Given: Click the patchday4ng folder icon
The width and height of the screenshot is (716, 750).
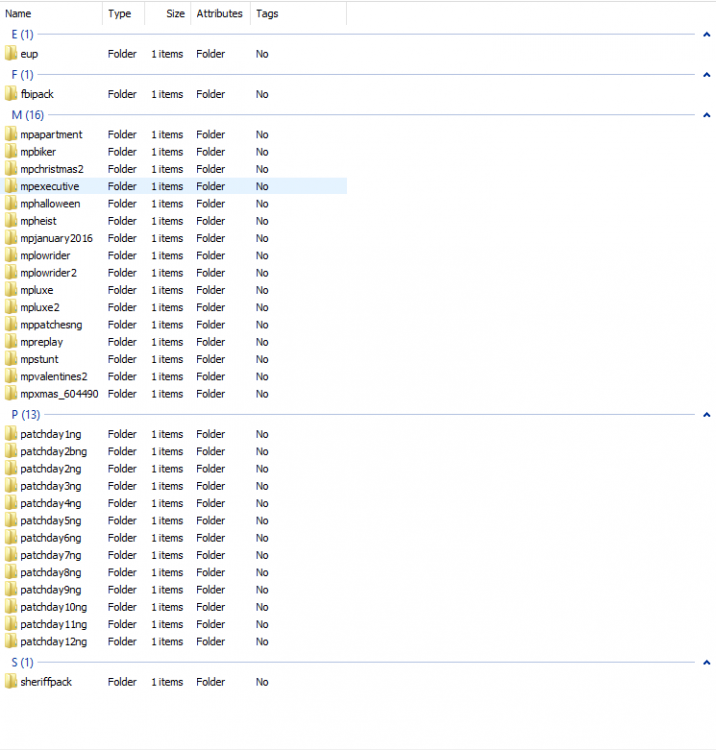Looking at the screenshot, I should (11, 503).
